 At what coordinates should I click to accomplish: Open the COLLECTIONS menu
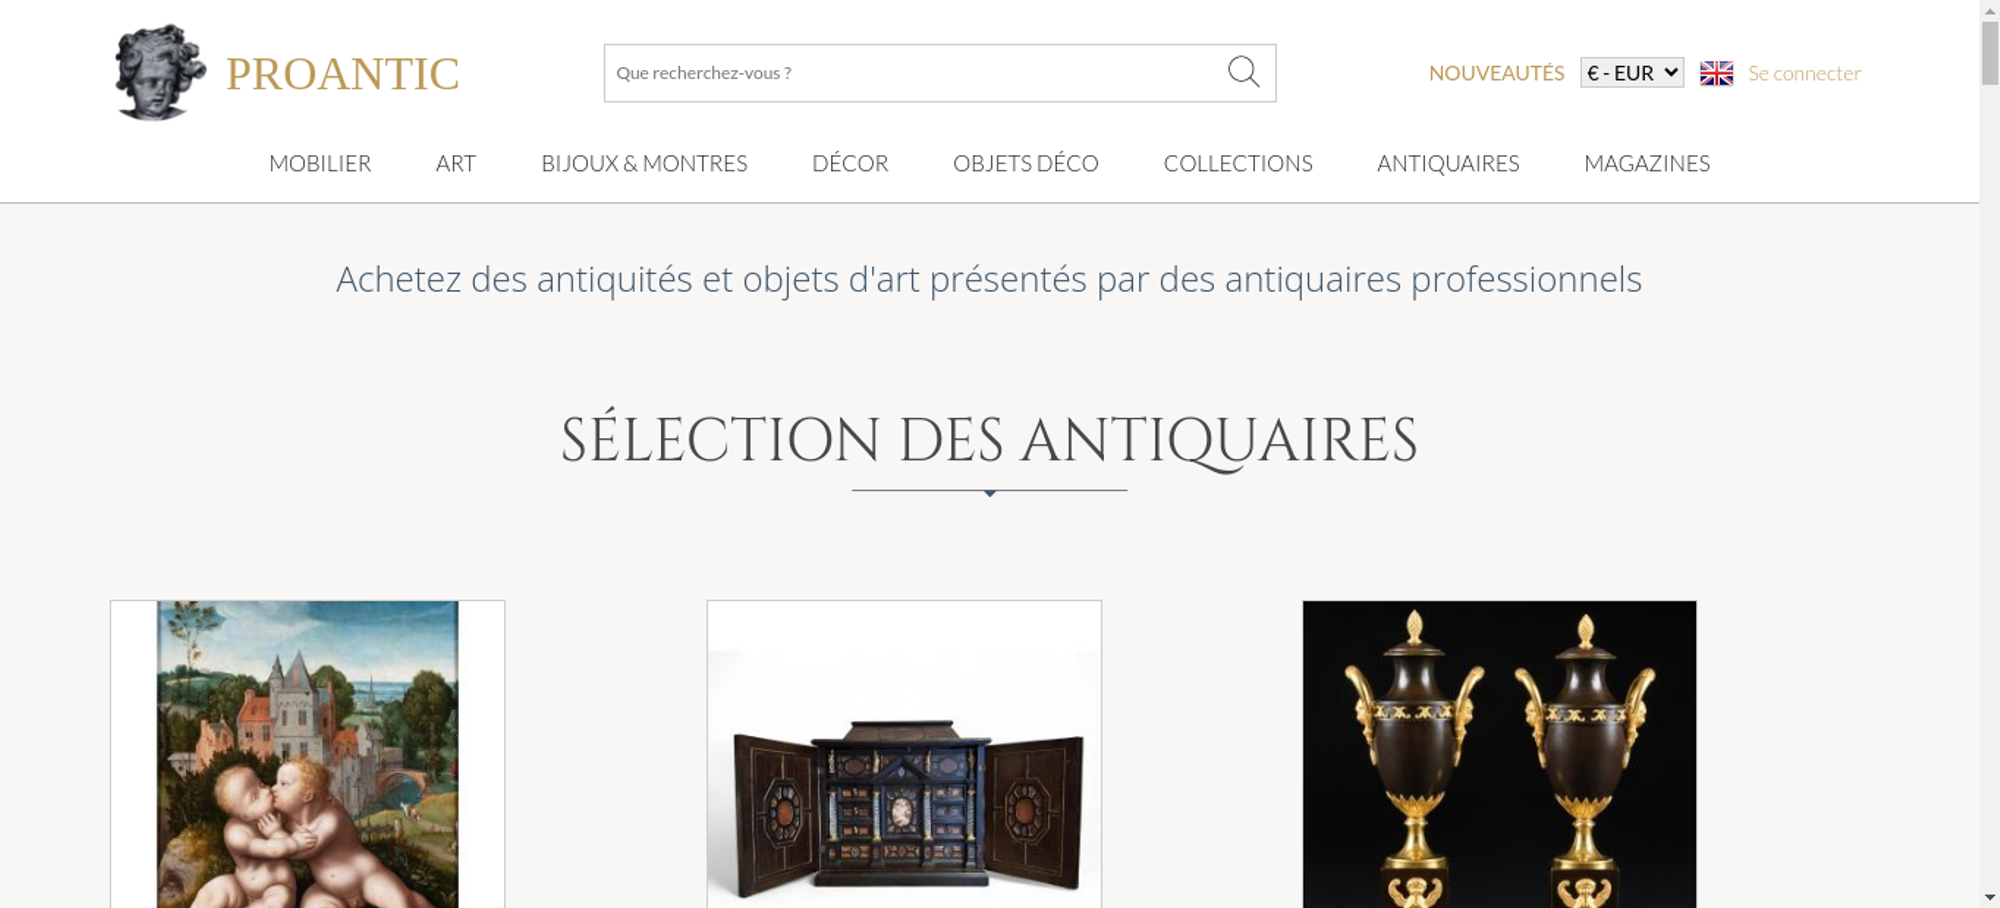tap(1238, 163)
